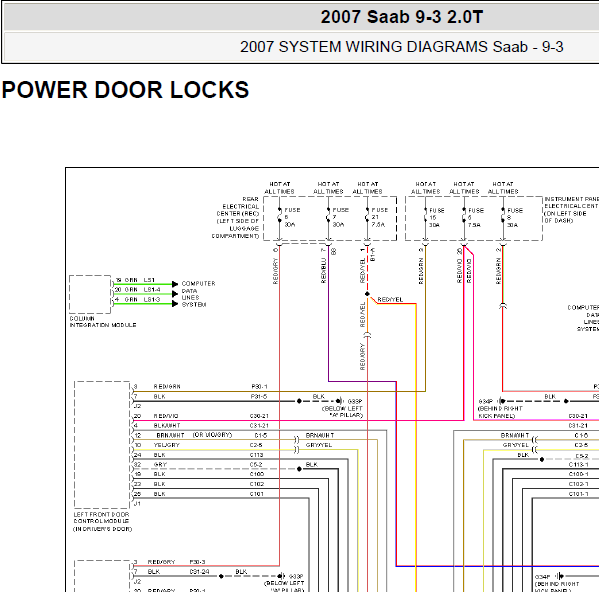The image size is (599, 592).
Task: Select "C2-5" on the YEL/GRY pin 10 row
Action: 256,445
